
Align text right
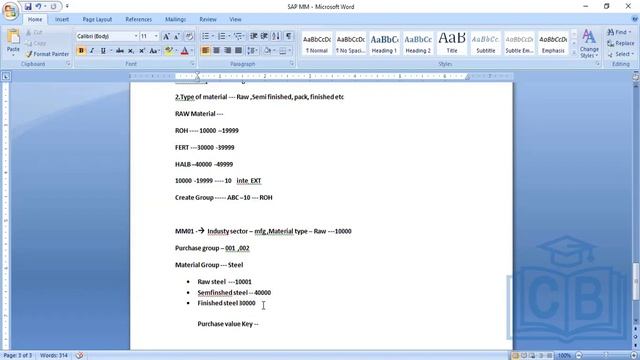pyautogui.click(x=227, y=51)
